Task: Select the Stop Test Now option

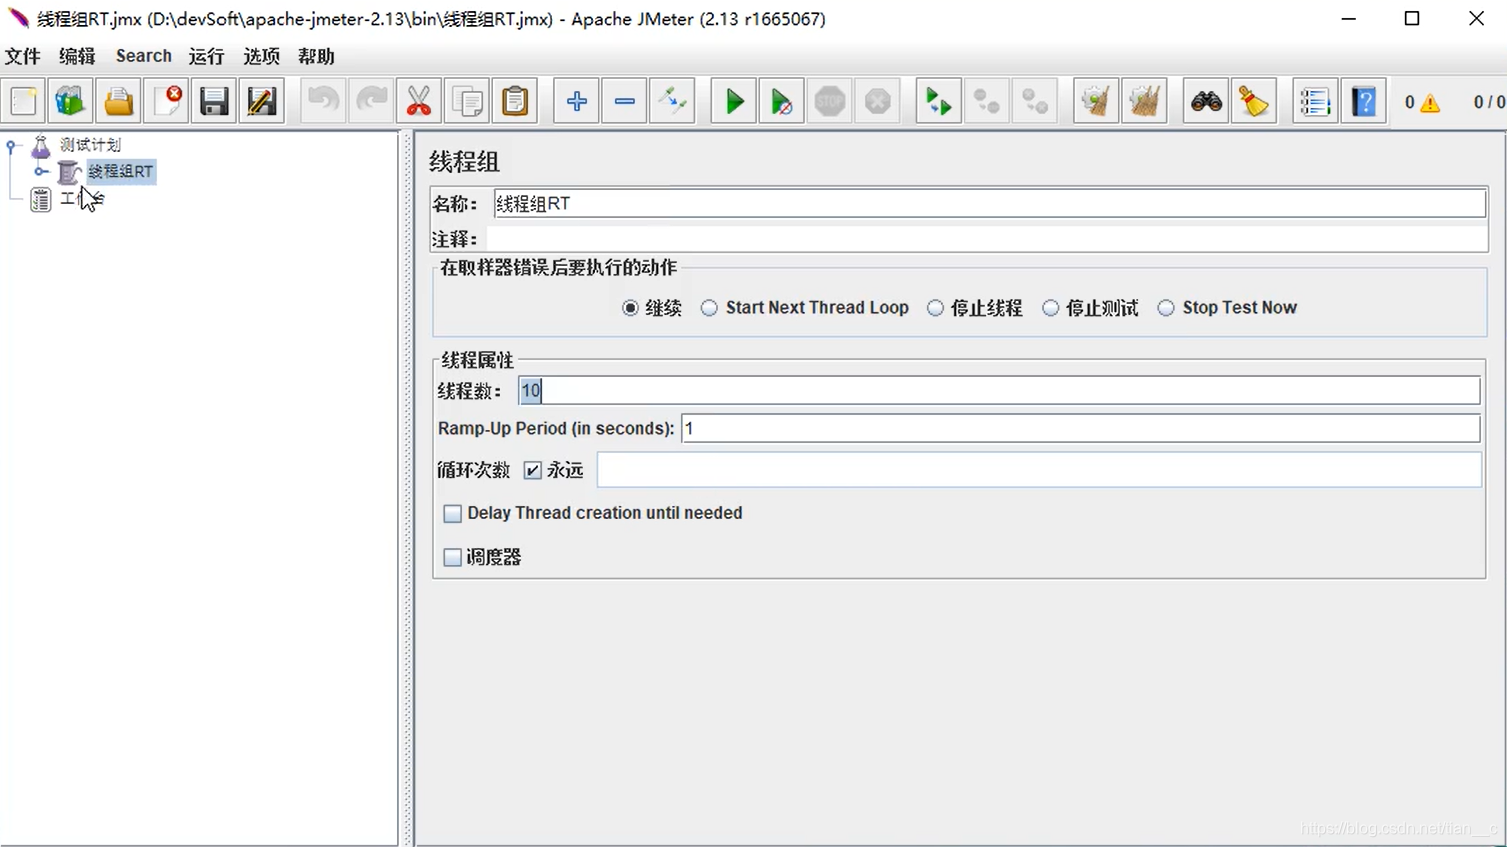Action: click(x=1166, y=308)
